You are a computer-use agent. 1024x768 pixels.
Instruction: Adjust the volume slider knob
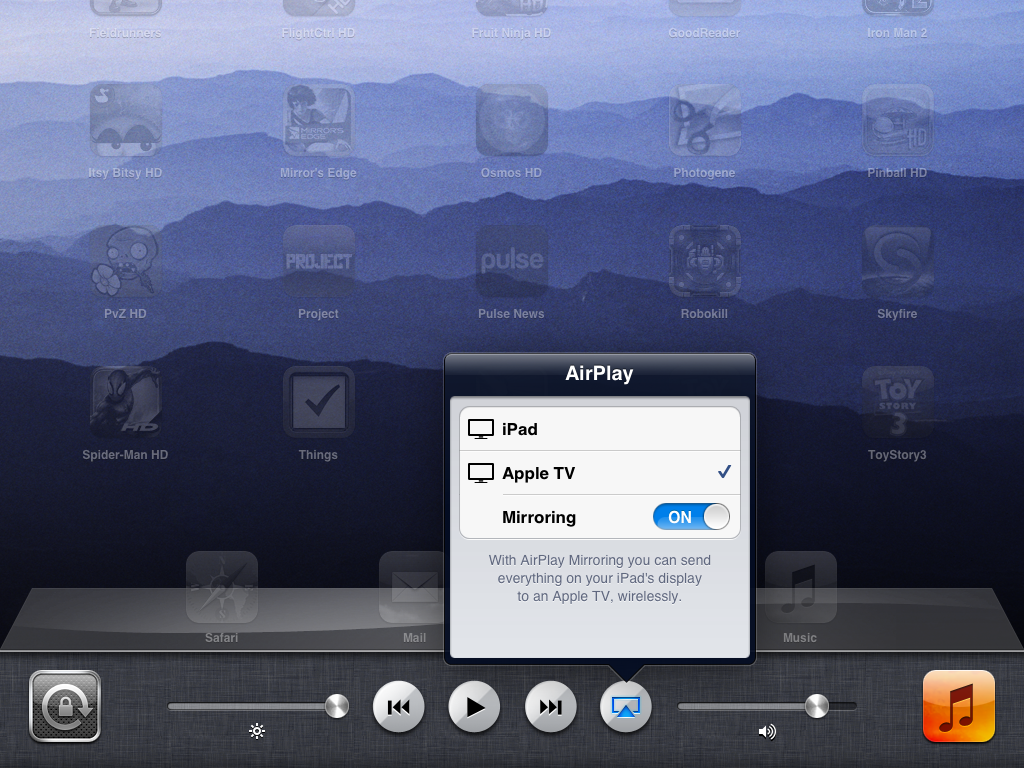816,706
